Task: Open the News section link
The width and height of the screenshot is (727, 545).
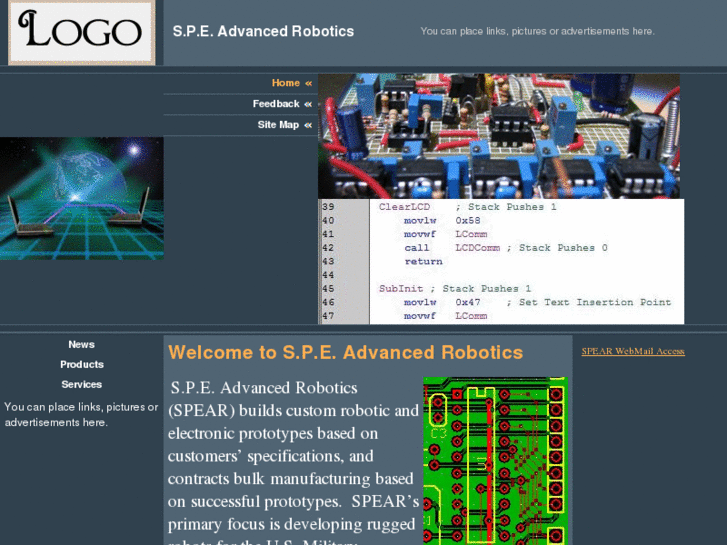Action: [82, 345]
